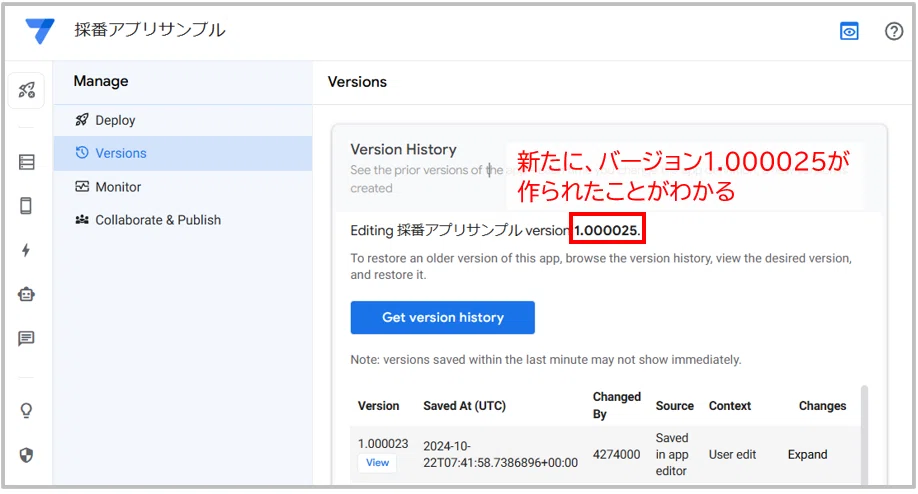Click the Changed By column header
918x494 pixels.
(616, 405)
